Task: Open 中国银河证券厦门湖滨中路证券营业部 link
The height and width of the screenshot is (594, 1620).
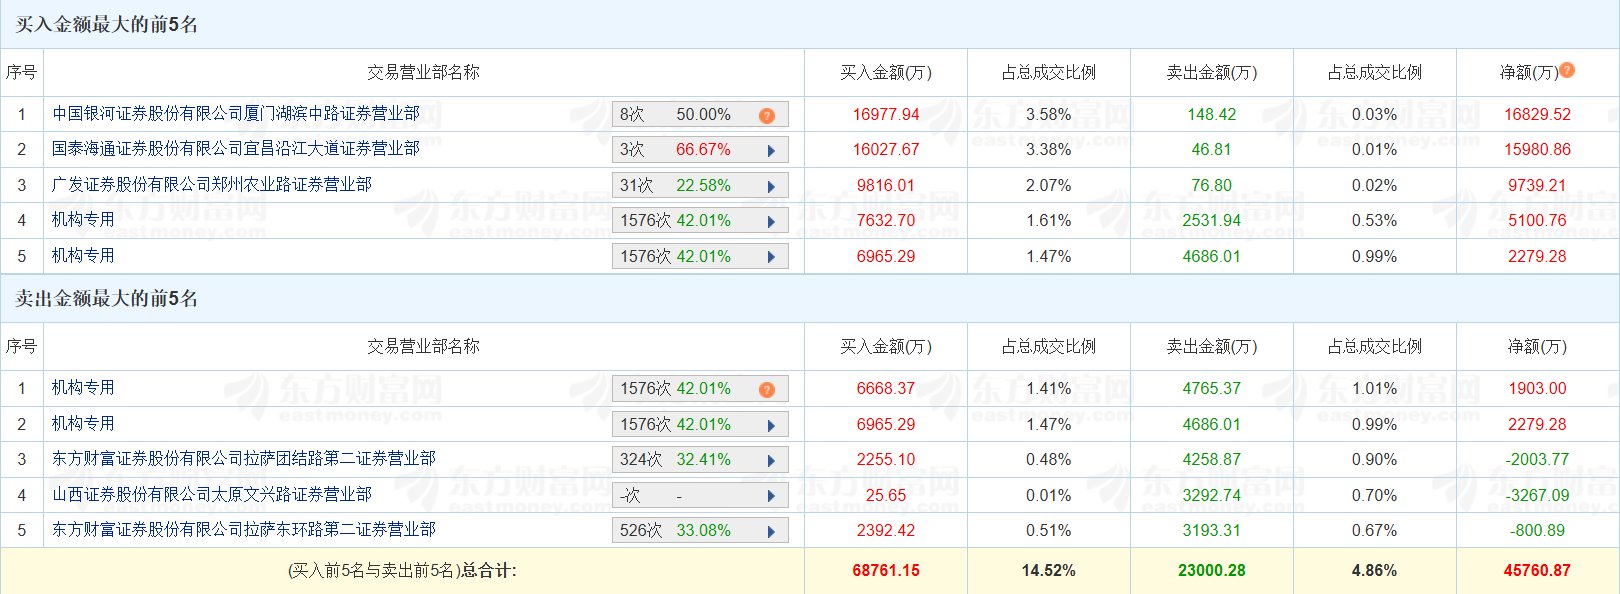Action: [x=236, y=114]
